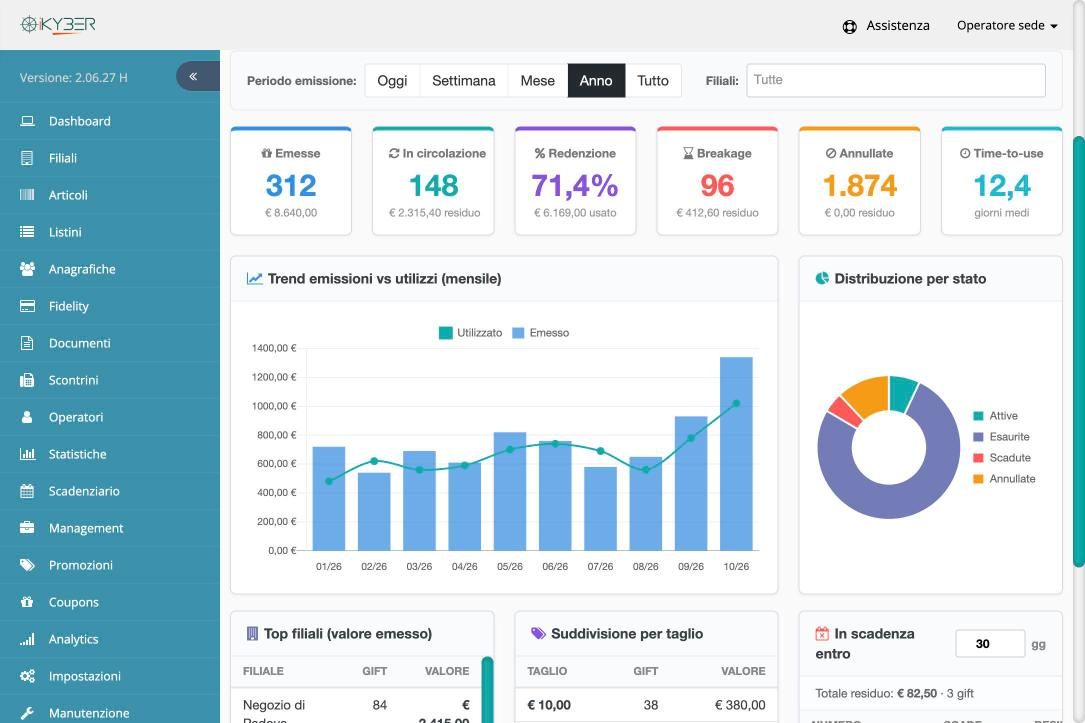Image resolution: width=1085 pixels, height=723 pixels.
Task: Click the Operatori user icon
Action: 27,417
